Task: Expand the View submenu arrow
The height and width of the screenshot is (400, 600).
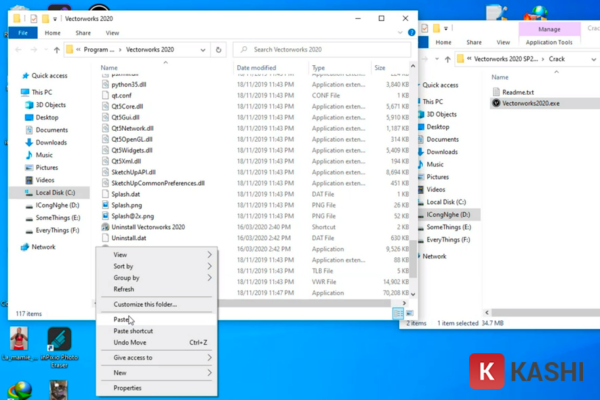Action: 209,255
